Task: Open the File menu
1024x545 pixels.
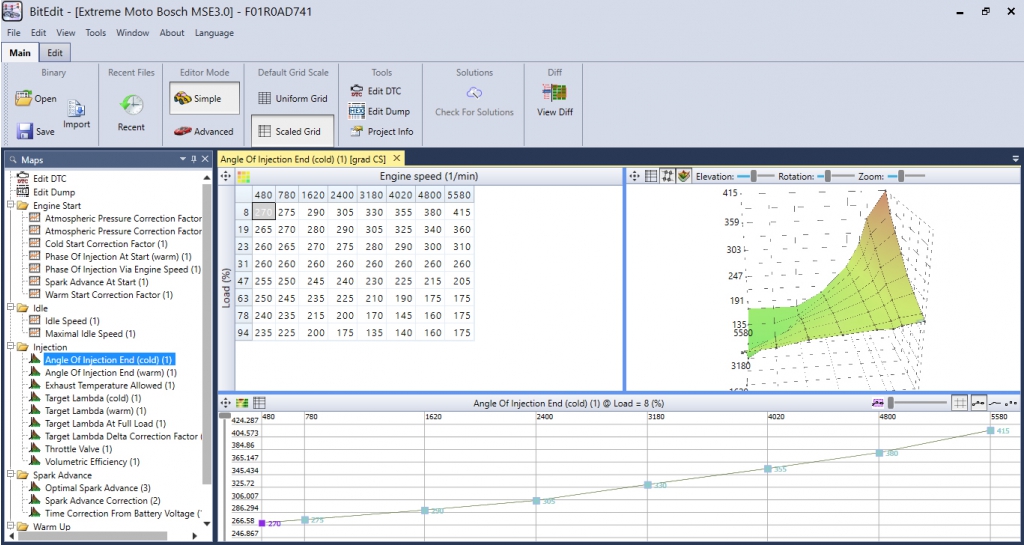Action: [14, 33]
